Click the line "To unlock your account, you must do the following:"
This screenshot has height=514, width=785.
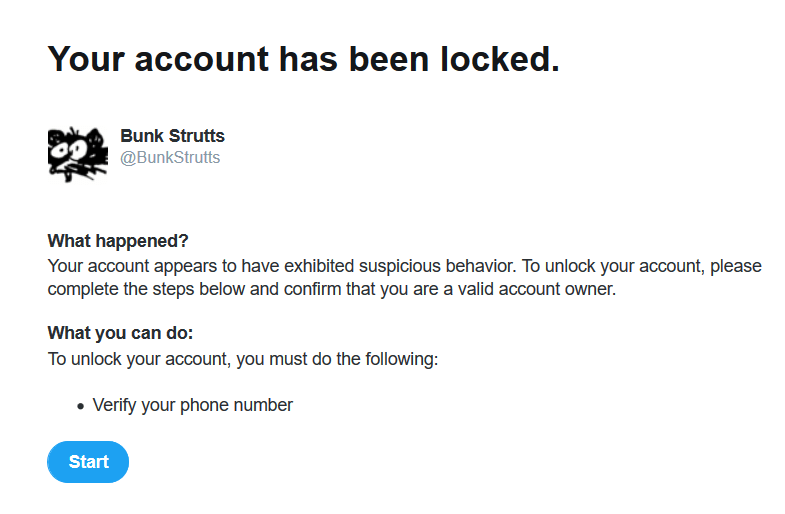(x=243, y=358)
